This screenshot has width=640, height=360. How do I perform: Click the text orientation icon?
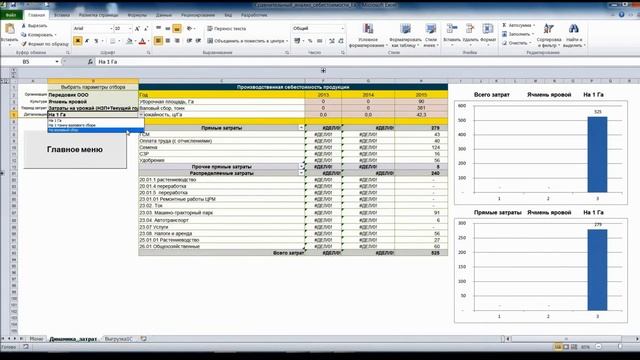click(189, 29)
